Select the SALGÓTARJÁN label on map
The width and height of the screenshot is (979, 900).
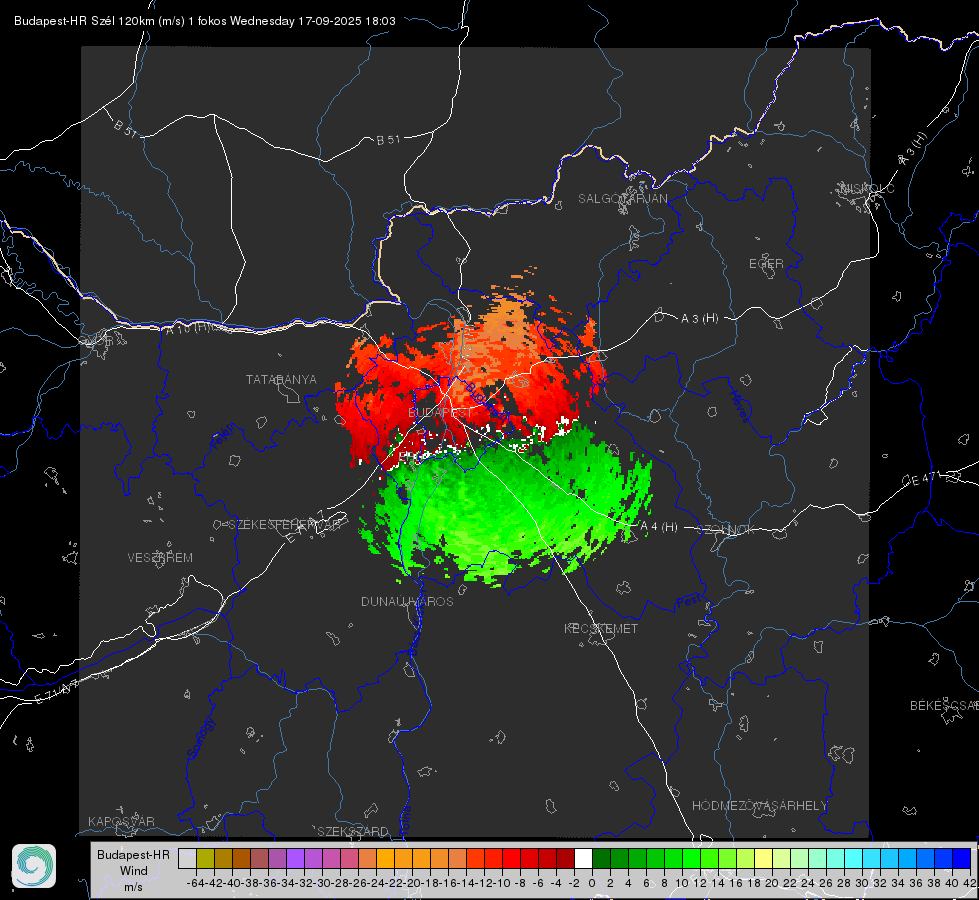pyautogui.click(x=622, y=199)
